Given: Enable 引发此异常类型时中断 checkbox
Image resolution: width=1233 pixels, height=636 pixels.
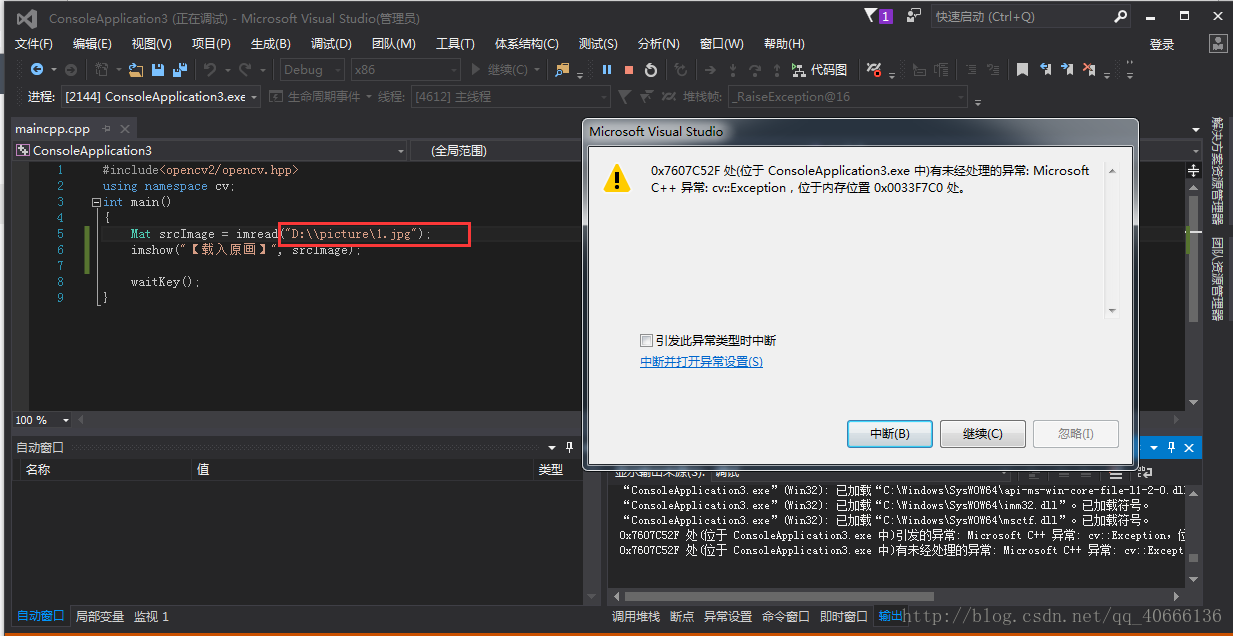Looking at the screenshot, I should pos(646,340).
